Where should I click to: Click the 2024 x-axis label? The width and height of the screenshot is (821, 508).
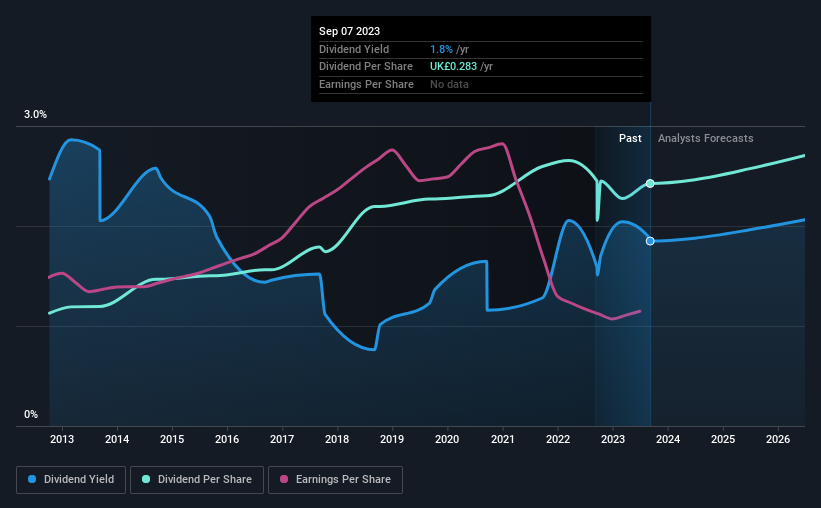tap(668, 439)
